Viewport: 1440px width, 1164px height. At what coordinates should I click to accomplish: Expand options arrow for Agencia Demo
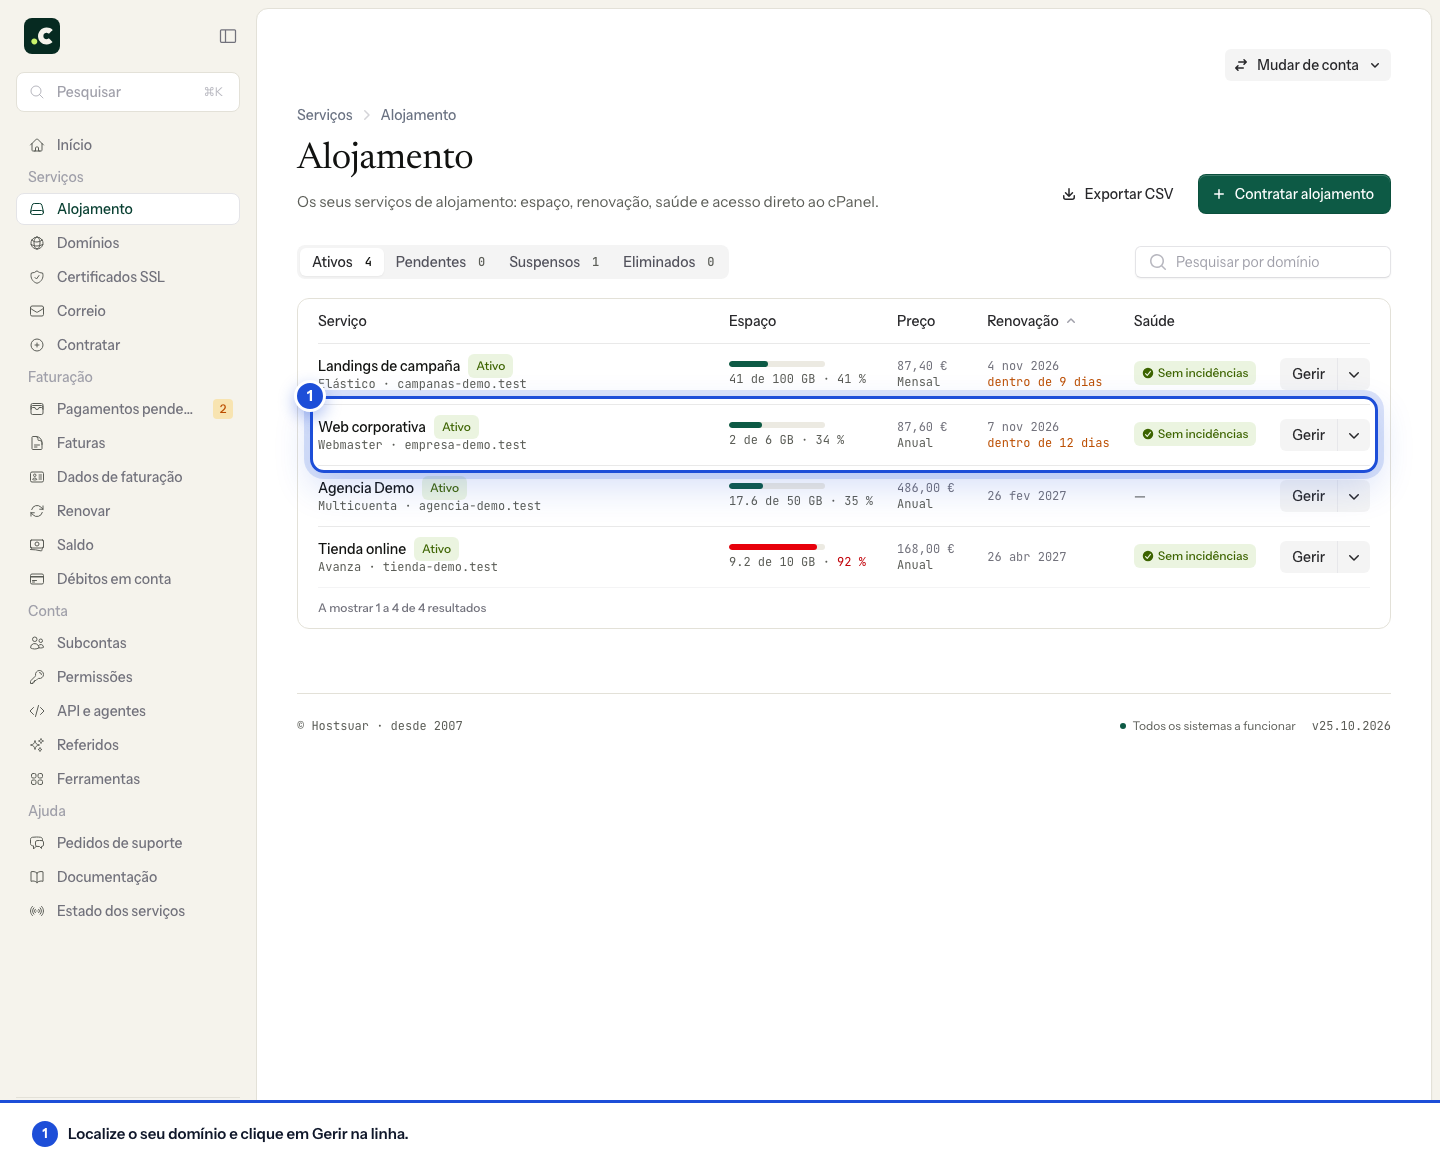1354,496
